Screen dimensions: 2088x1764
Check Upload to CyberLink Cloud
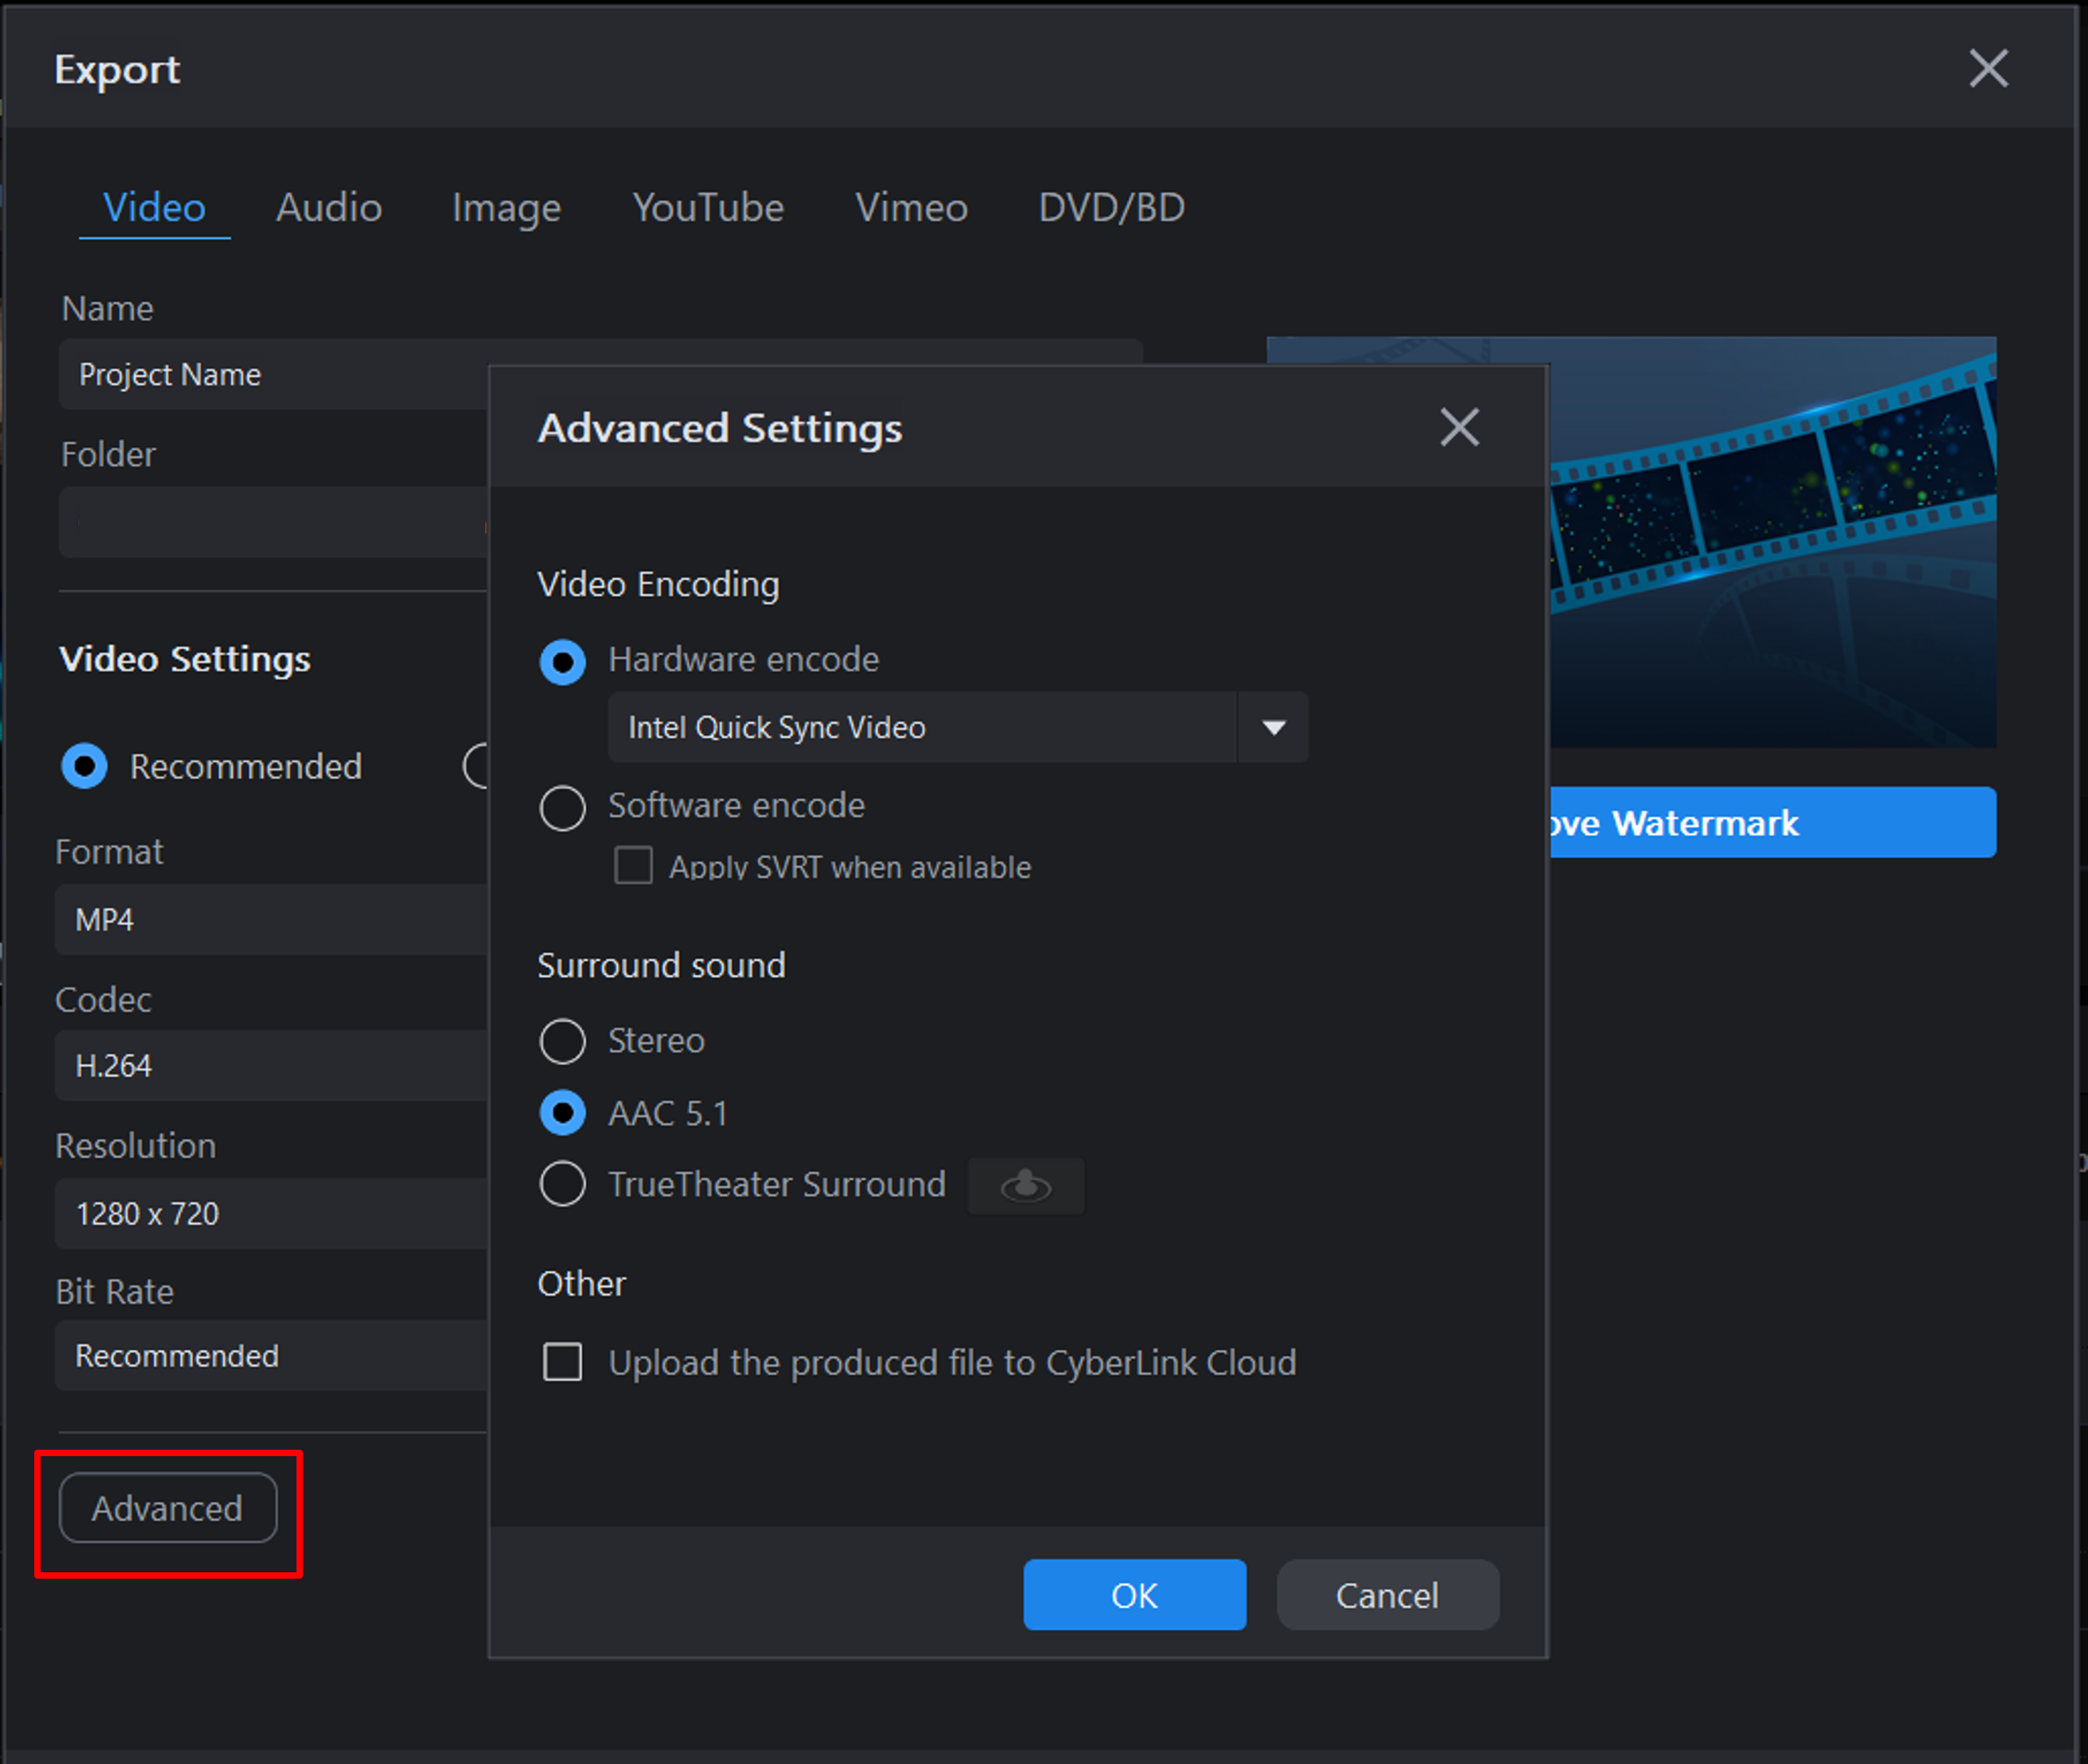562,1362
